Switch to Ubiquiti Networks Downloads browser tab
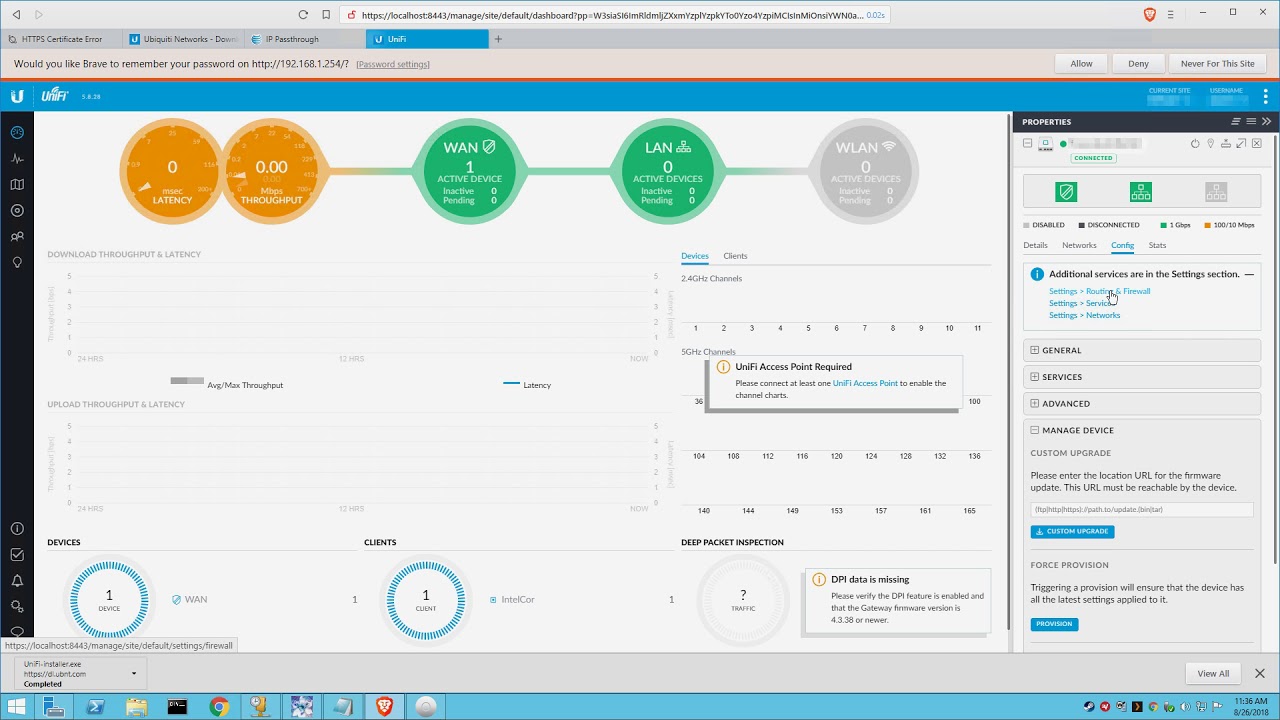Viewport: 1280px width, 720px height. 185,39
